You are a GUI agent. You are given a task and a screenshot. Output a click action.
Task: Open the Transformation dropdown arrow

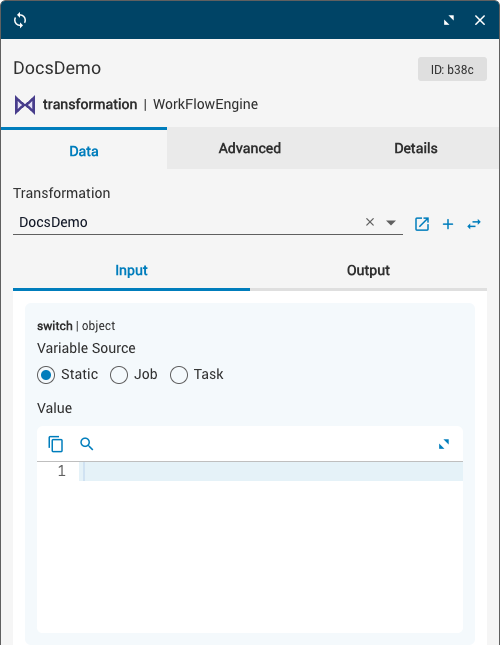[x=391, y=223]
